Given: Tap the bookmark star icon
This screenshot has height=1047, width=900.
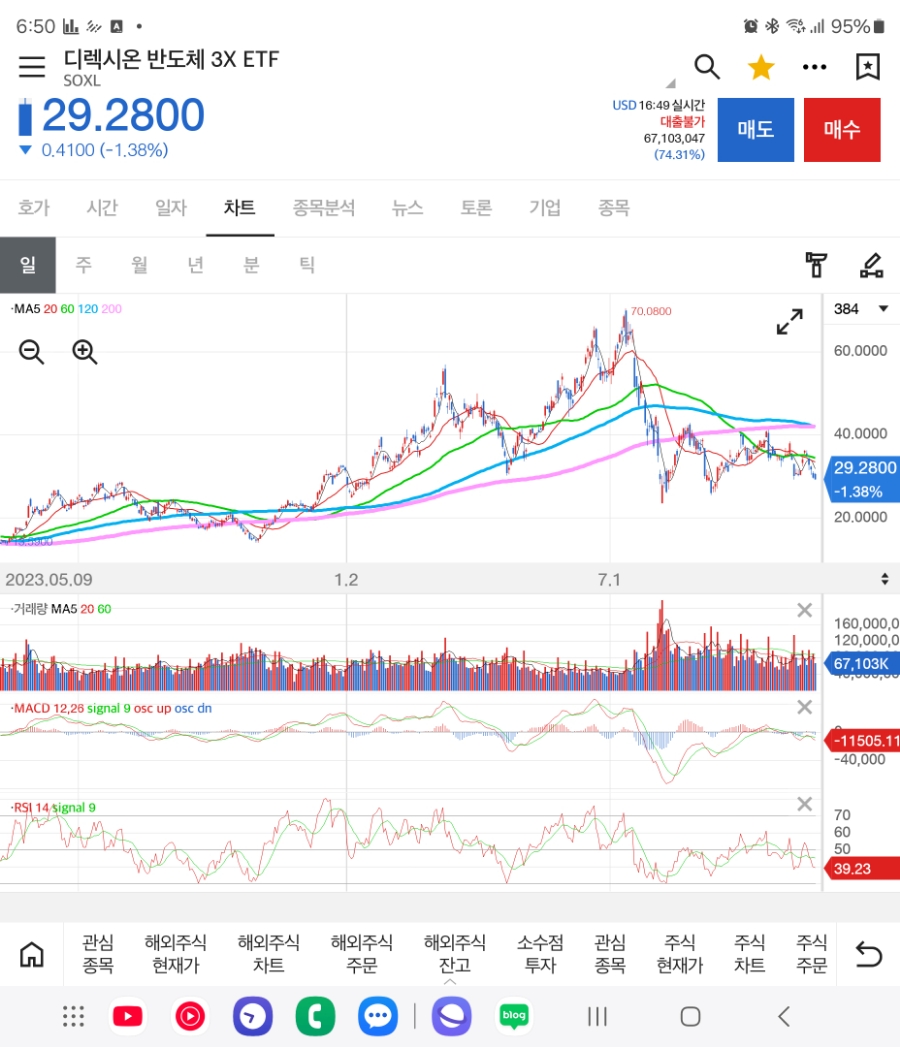Looking at the screenshot, I should (x=868, y=67).
